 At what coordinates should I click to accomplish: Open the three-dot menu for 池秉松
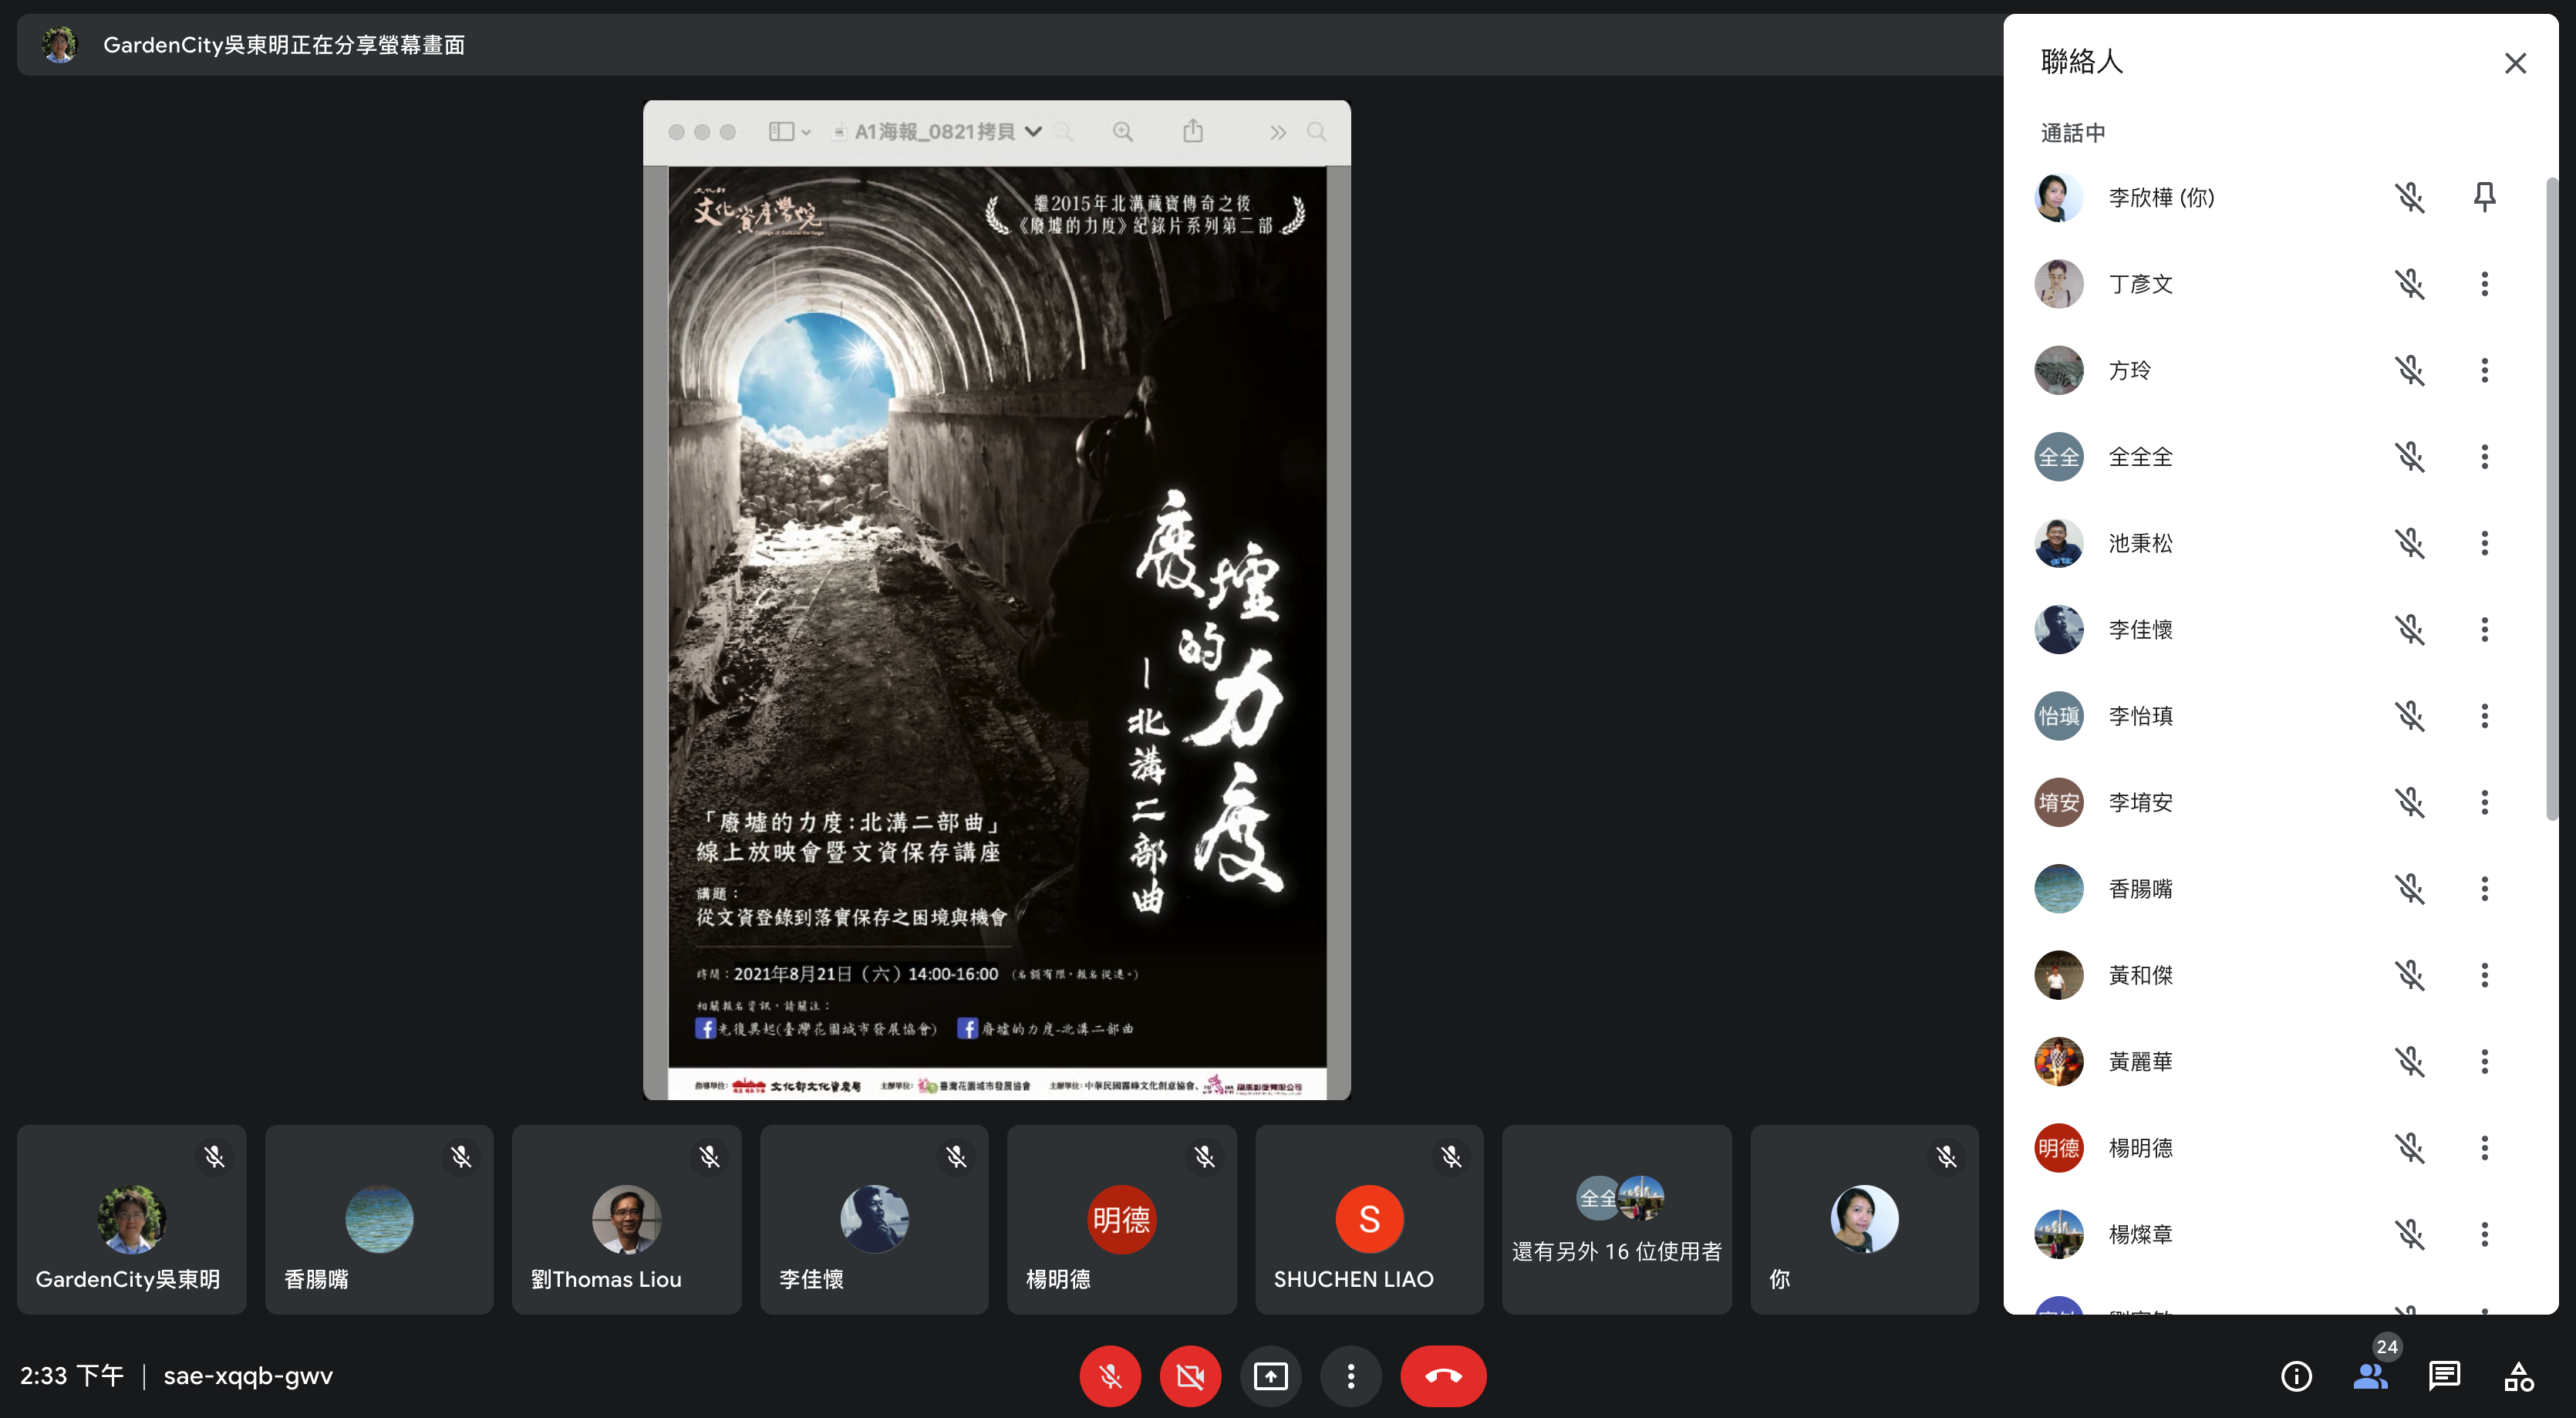click(2484, 543)
